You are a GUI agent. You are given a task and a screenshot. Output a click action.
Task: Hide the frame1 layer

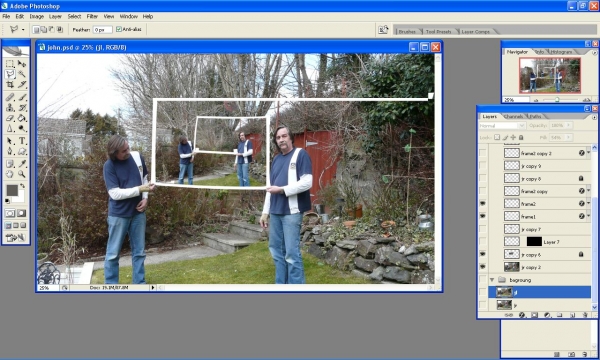pyautogui.click(x=483, y=216)
